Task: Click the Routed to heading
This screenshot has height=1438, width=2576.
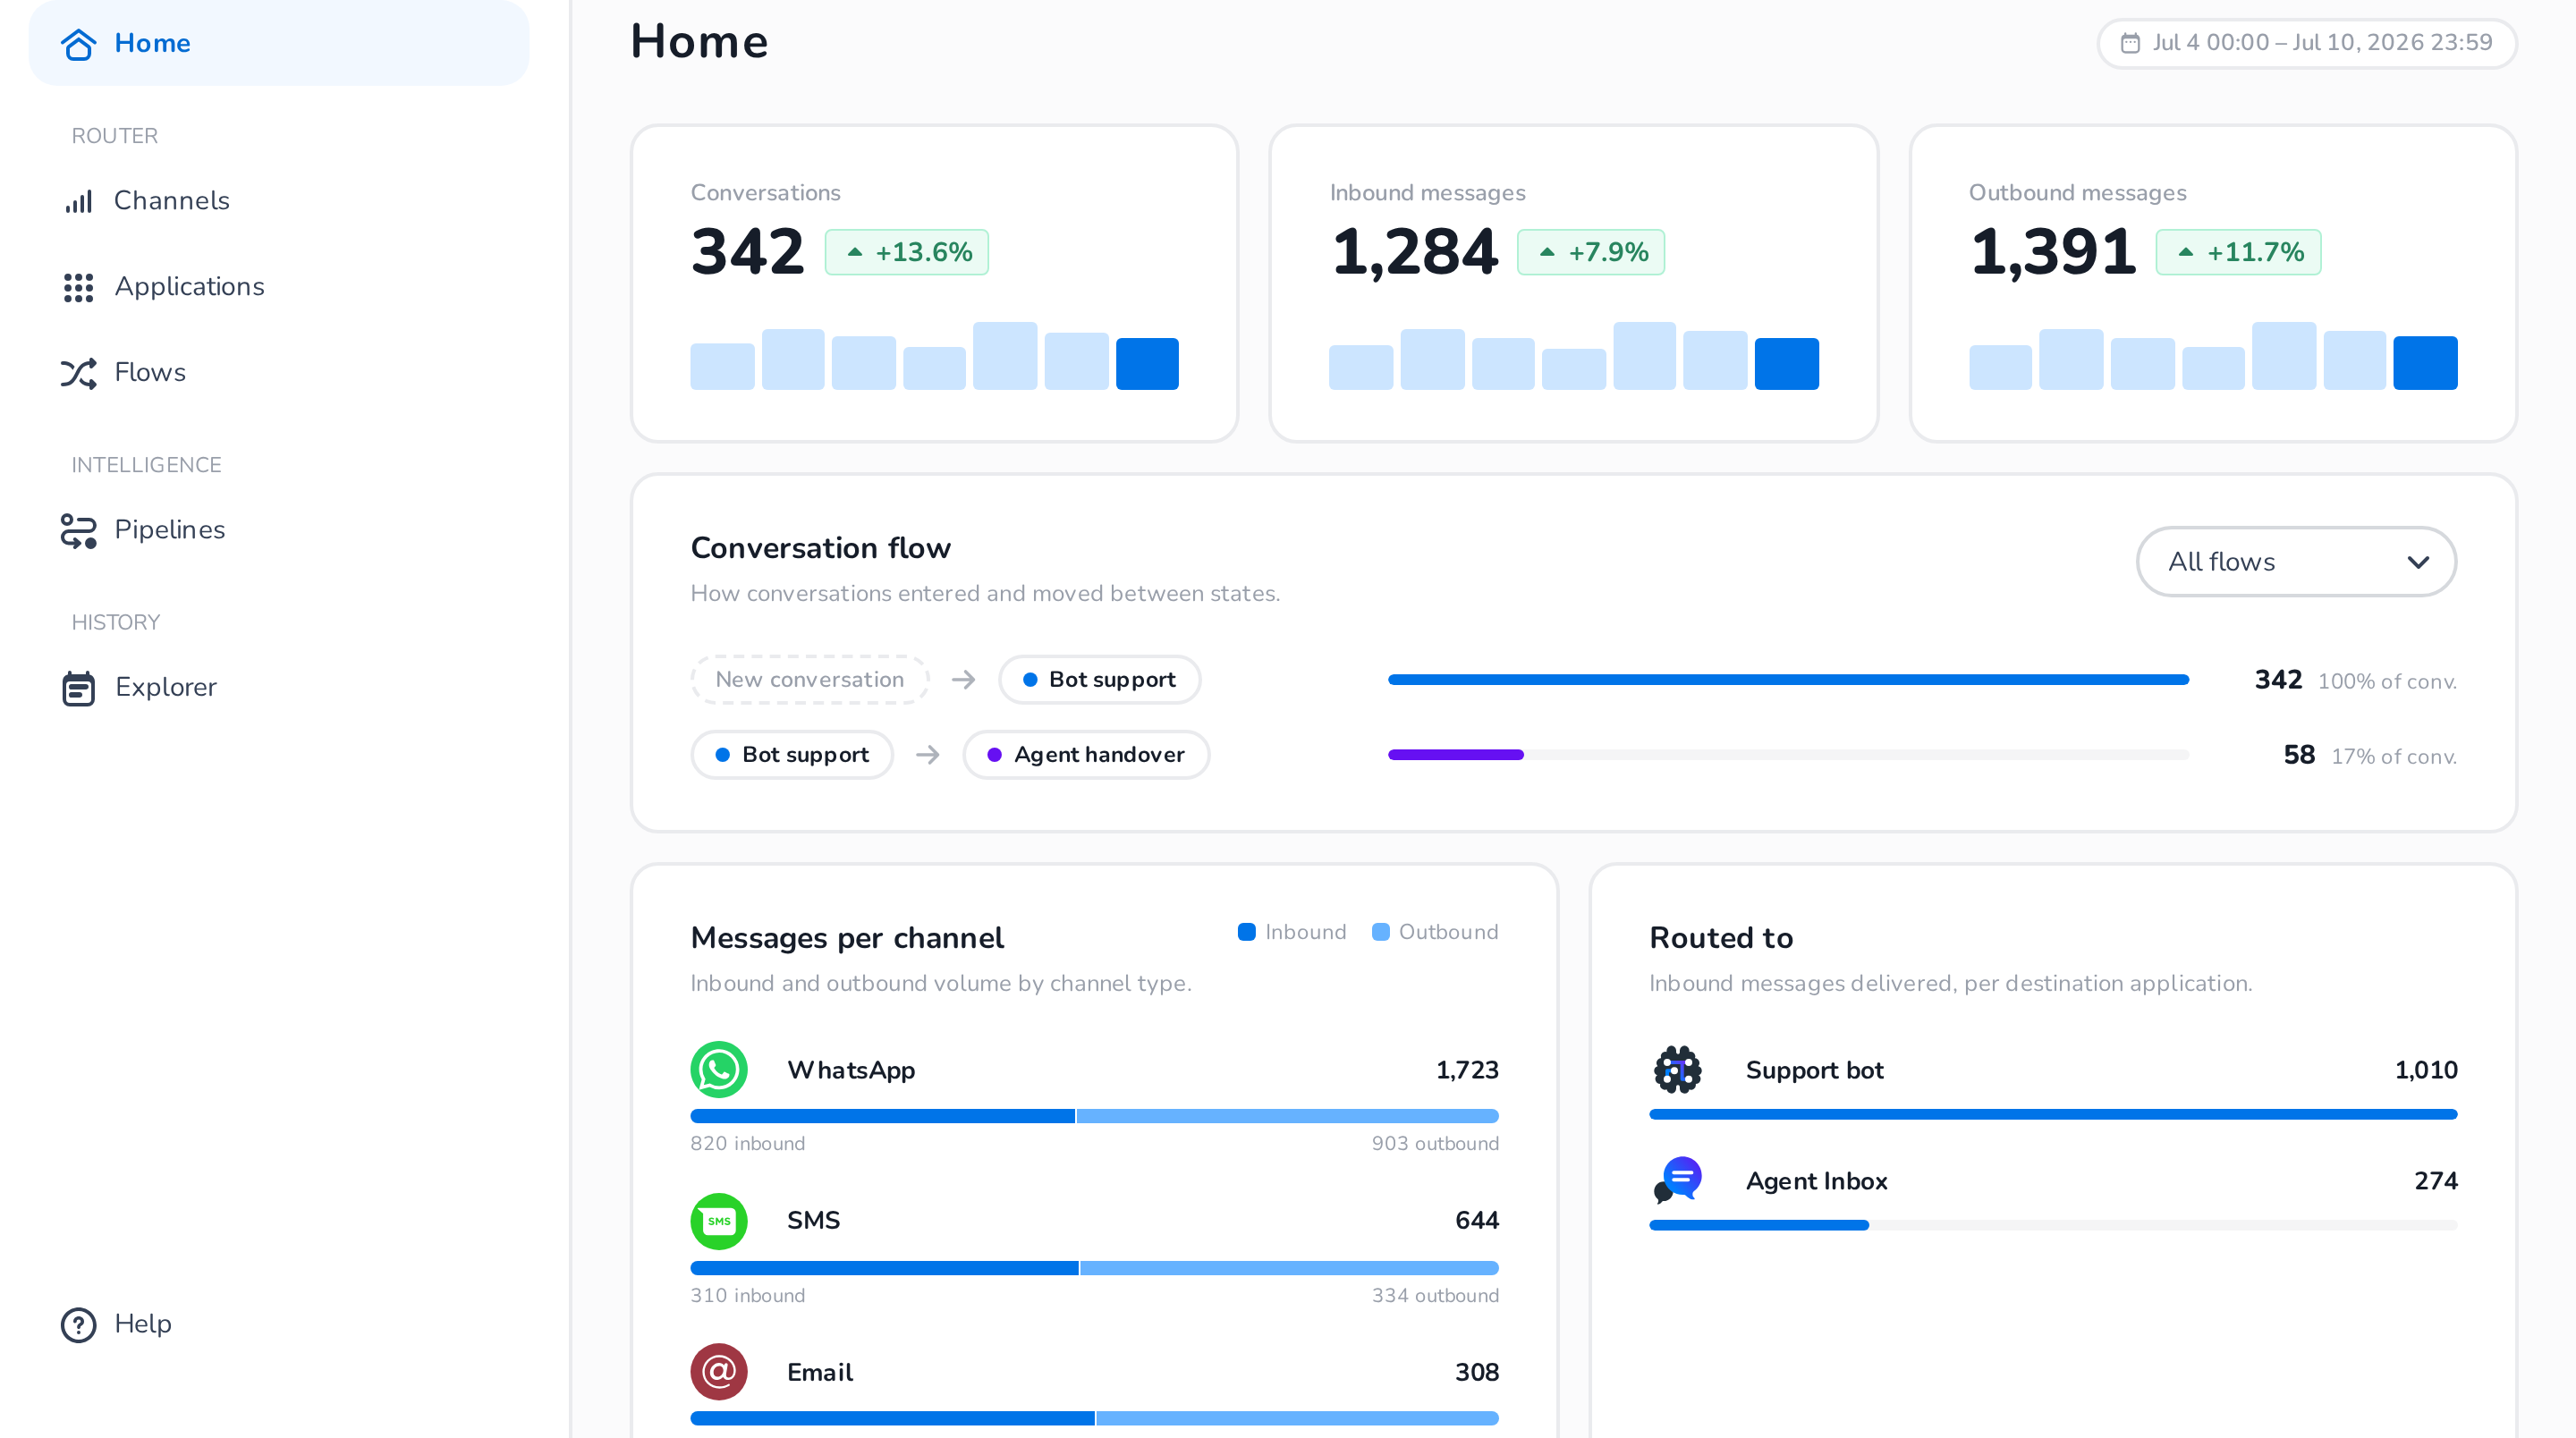Action: point(1721,938)
